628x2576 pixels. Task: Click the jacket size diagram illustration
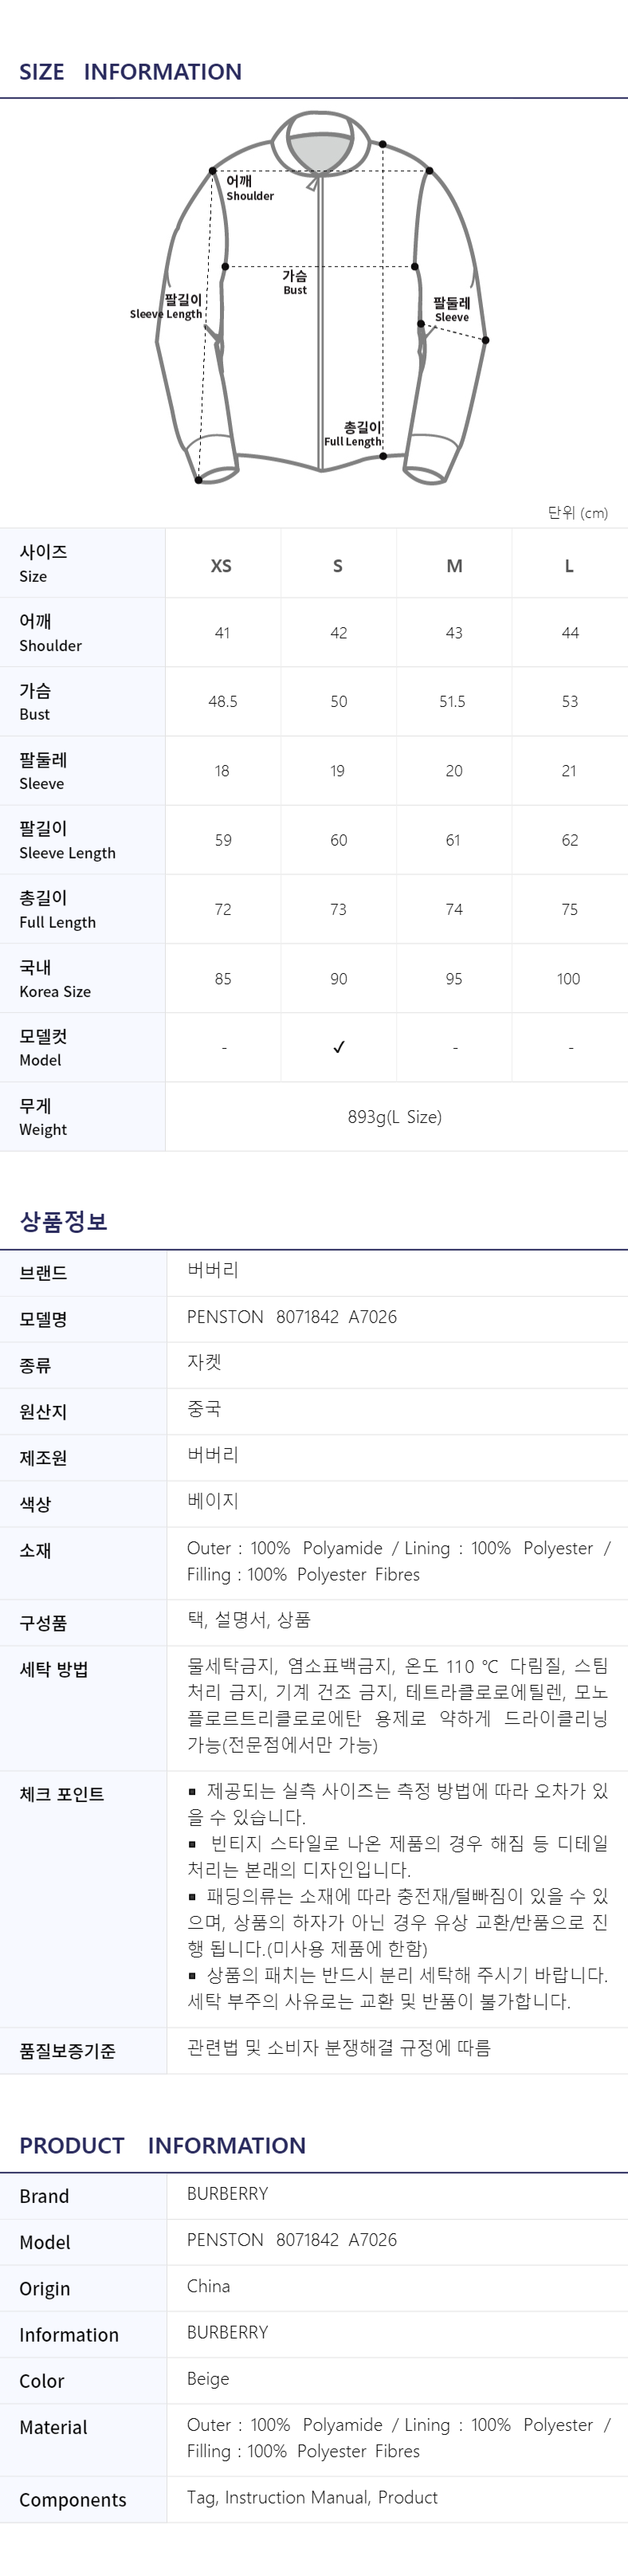[x=321, y=298]
